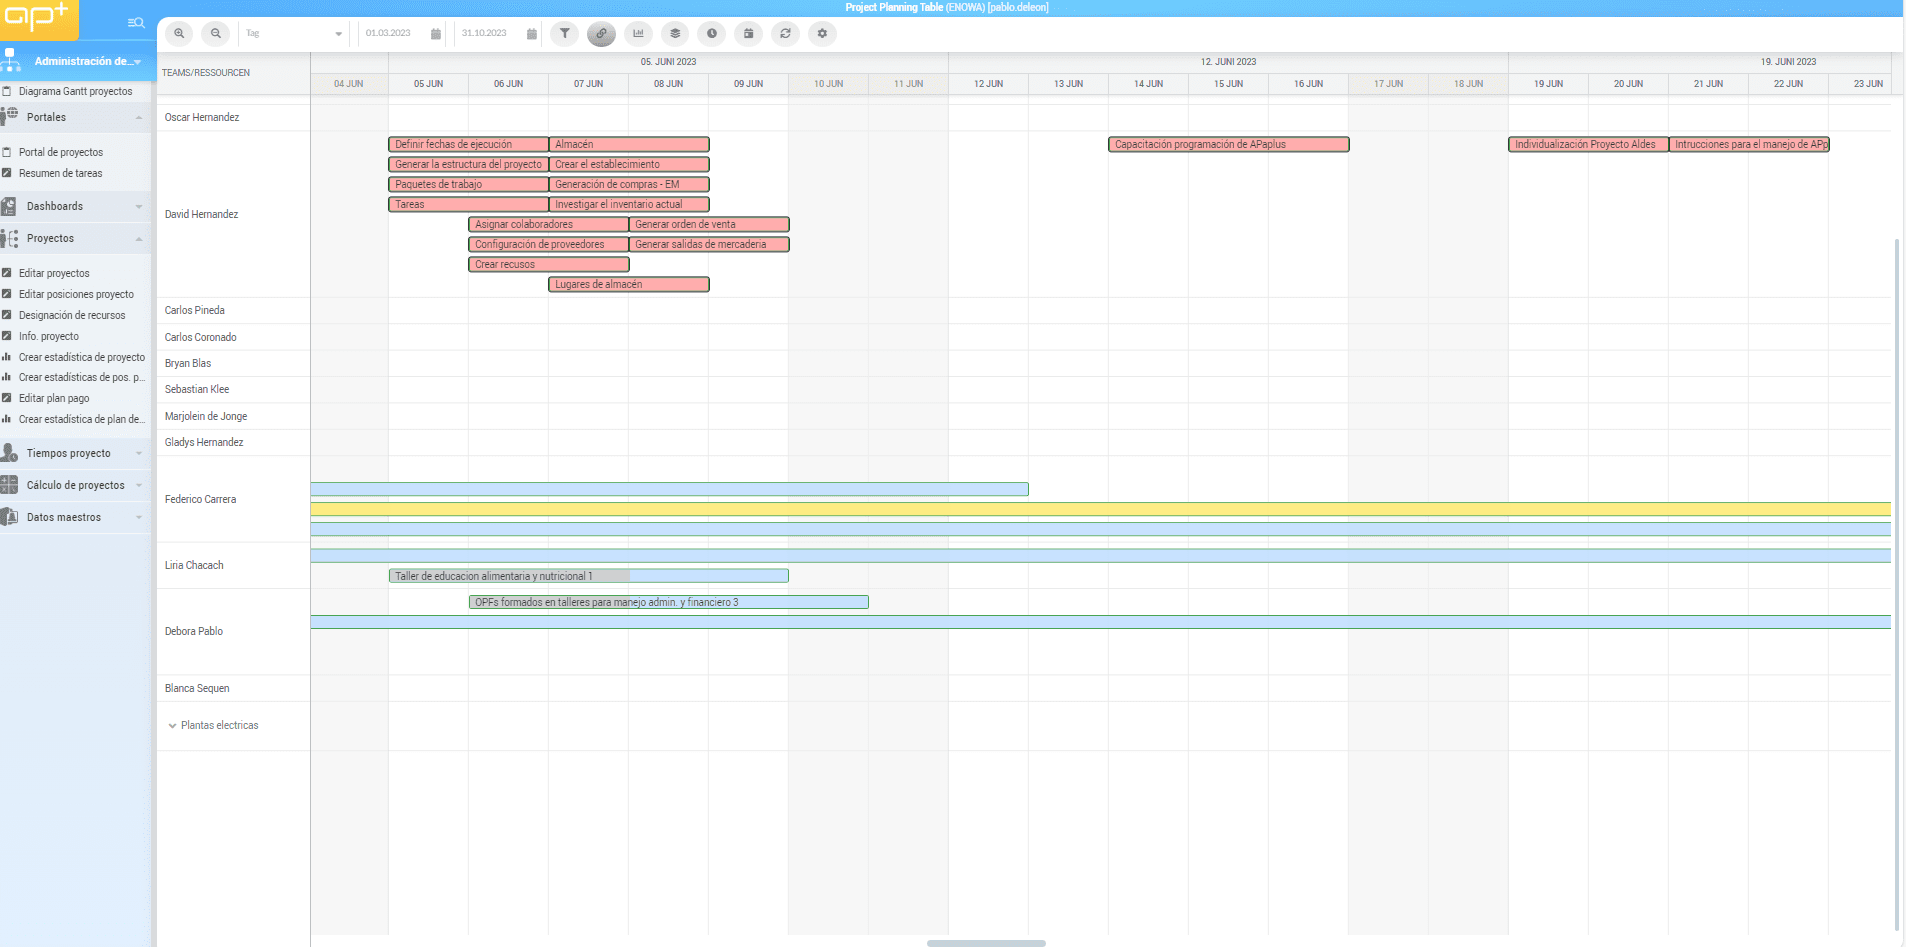Viewport: 1906px width, 947px height.
Task: Open Diagrama Gantt proyectos menu item
Action: pos(75,92)
